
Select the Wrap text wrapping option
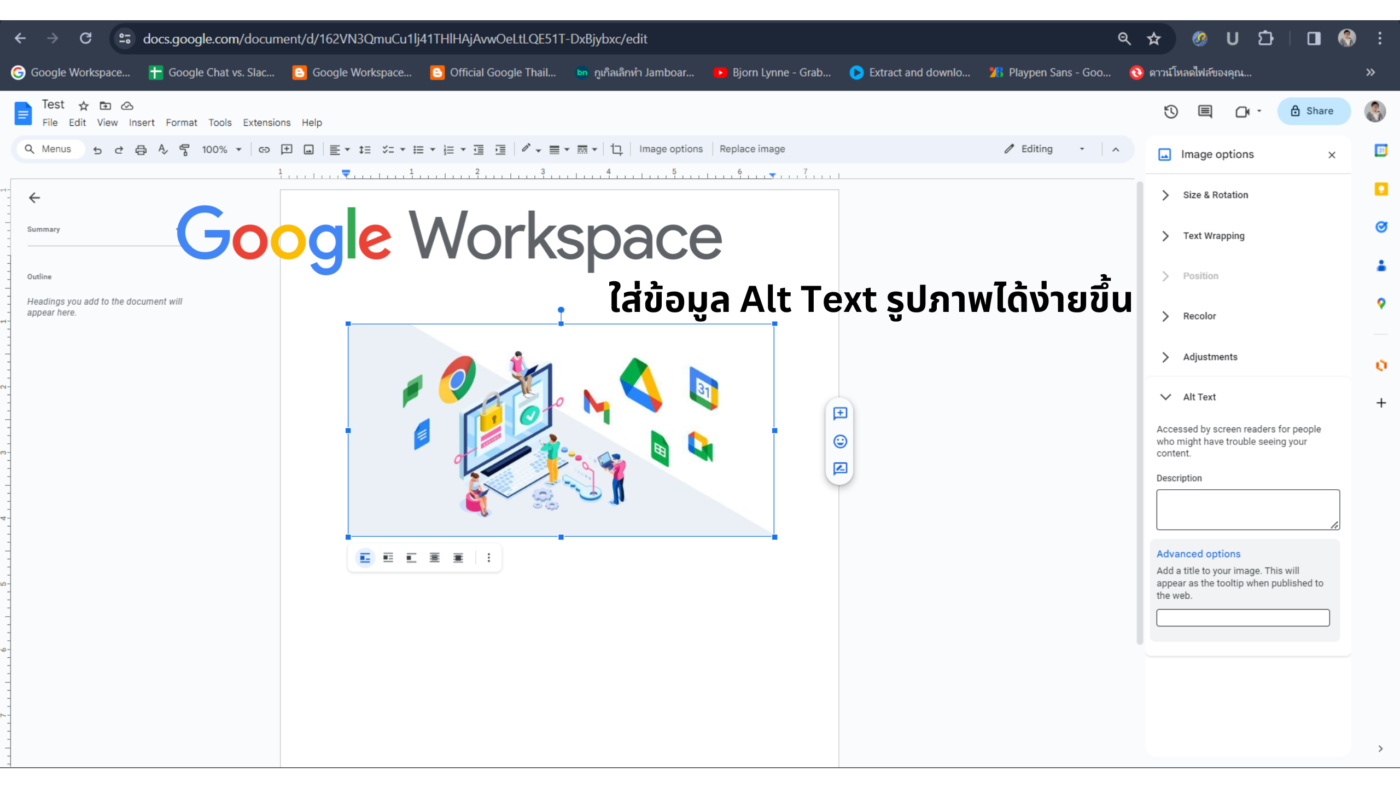pyautogui.click(x=388, y=557)
